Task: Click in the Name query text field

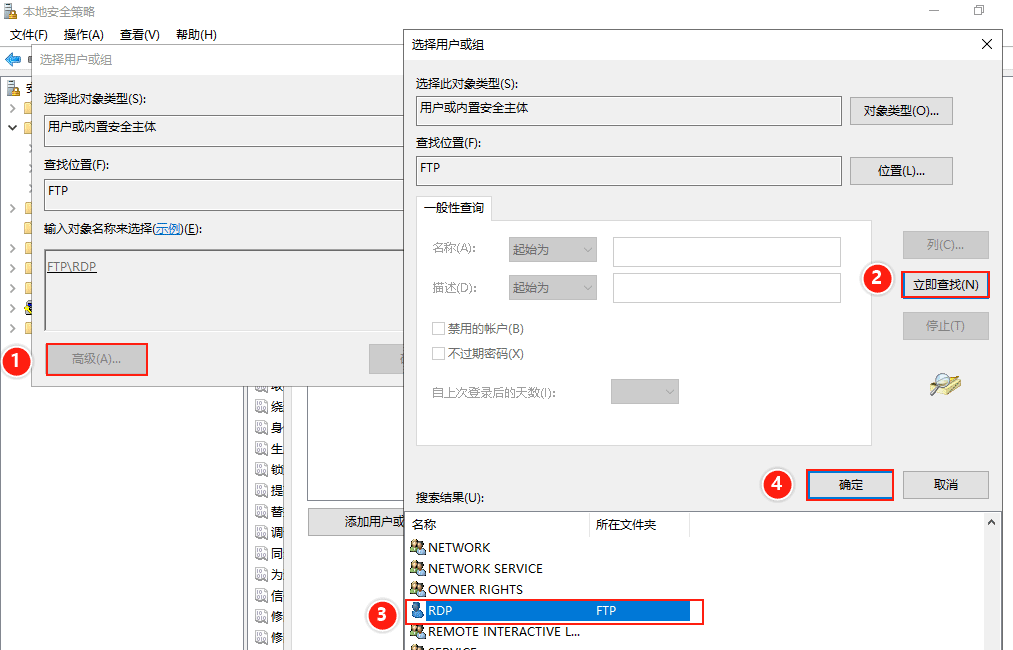Action: pyautogui.click(x=727, y=252)
